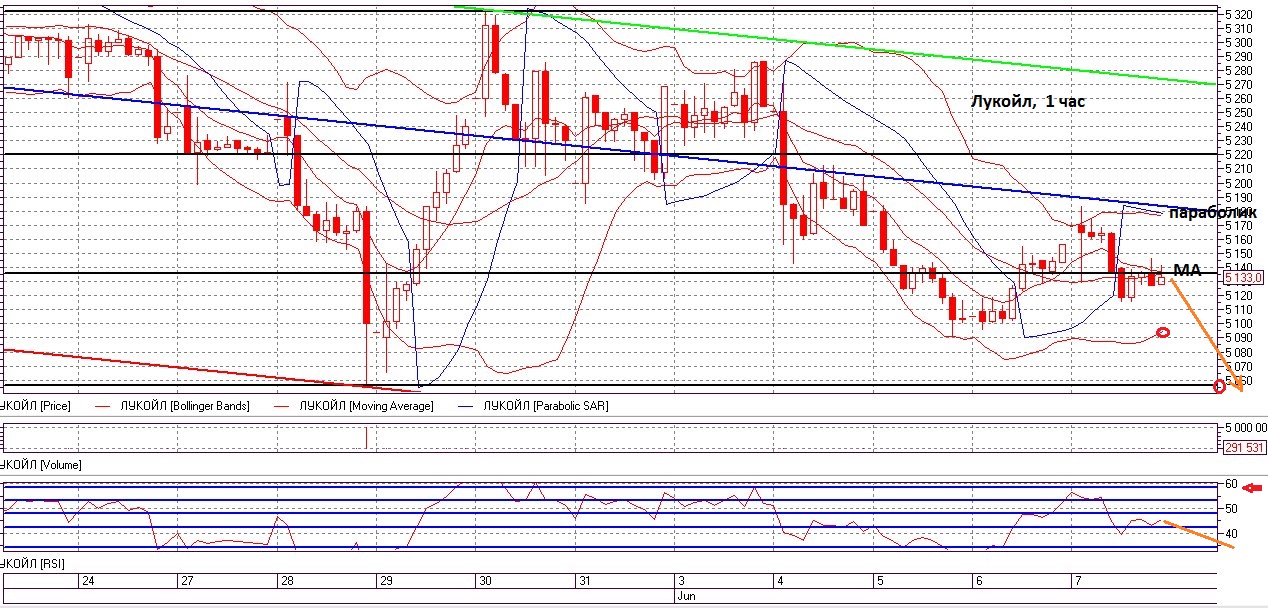Click date 24 on time axis
The image size is (1268, 608).
click(x=88, y=580)
